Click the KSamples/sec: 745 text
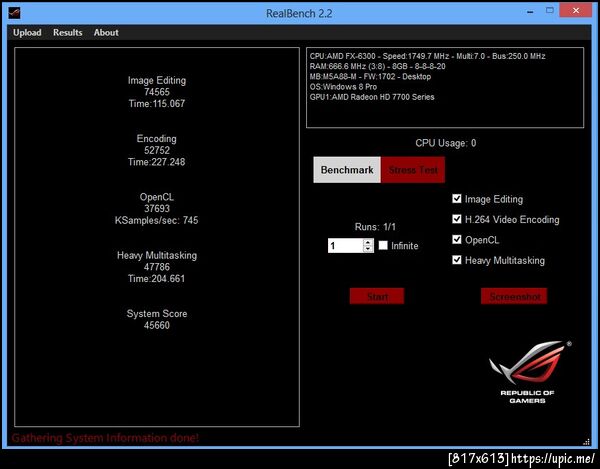 pyautogui.click(x=157, y=220)
